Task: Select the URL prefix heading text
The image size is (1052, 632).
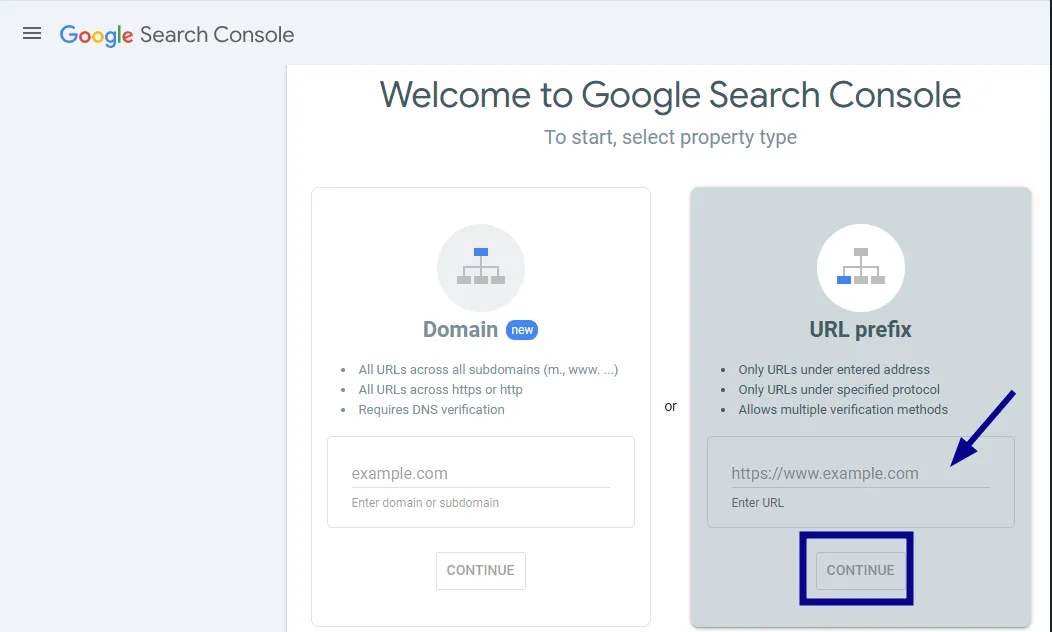Action: click(x=860, y=329)
